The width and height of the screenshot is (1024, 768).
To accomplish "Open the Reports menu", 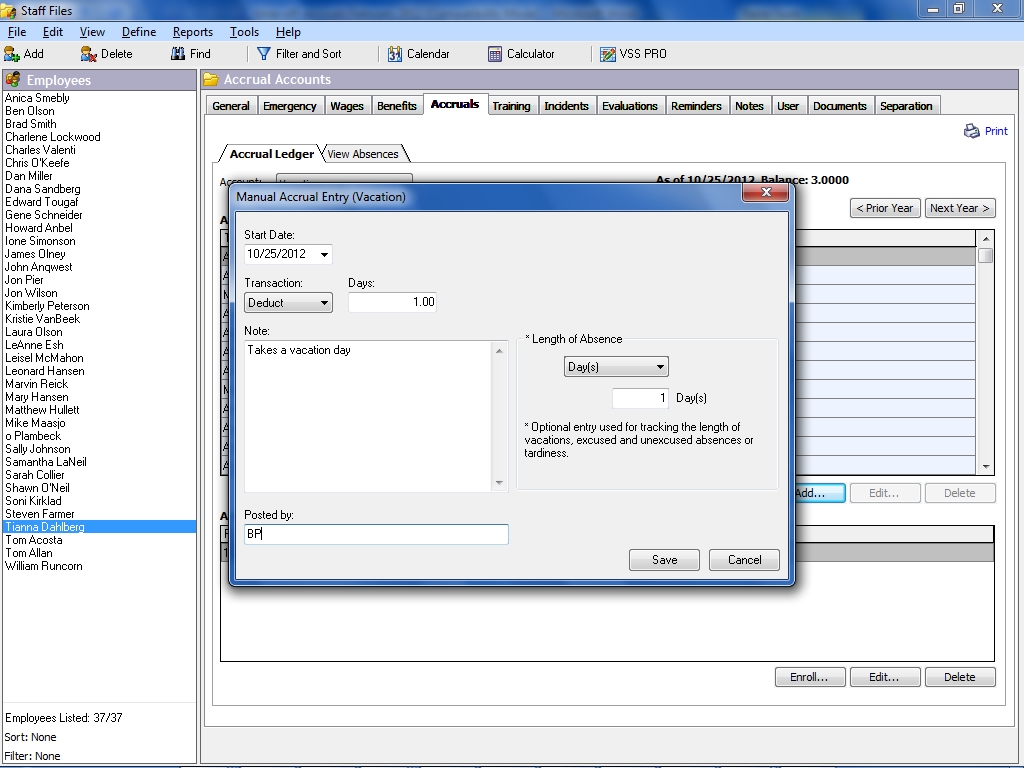I will coord(192,32).
